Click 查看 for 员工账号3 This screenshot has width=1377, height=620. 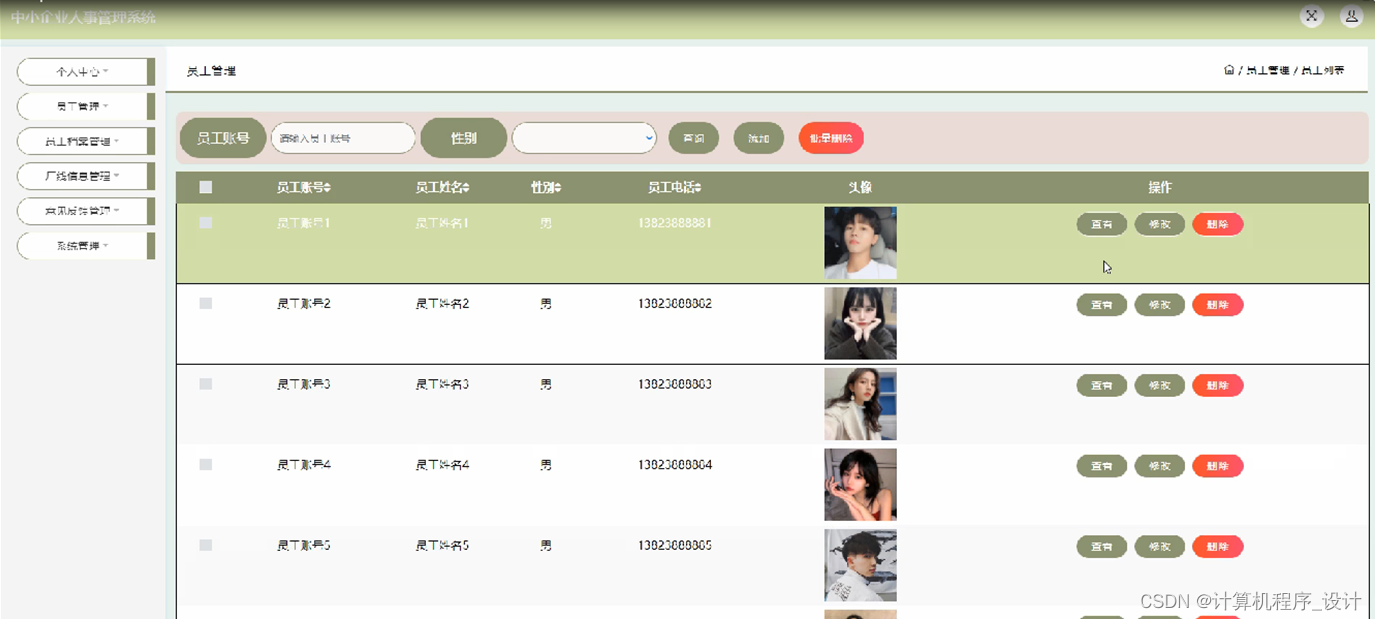[x=1102, y=385]
